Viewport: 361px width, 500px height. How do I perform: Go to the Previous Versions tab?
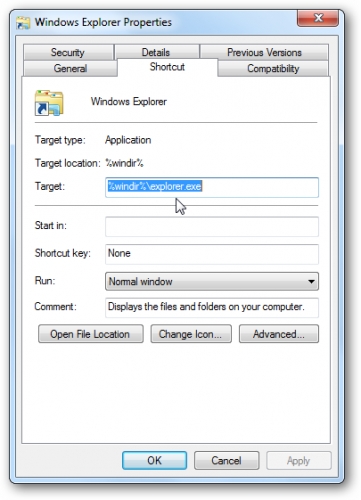click(x=264, y=52)
